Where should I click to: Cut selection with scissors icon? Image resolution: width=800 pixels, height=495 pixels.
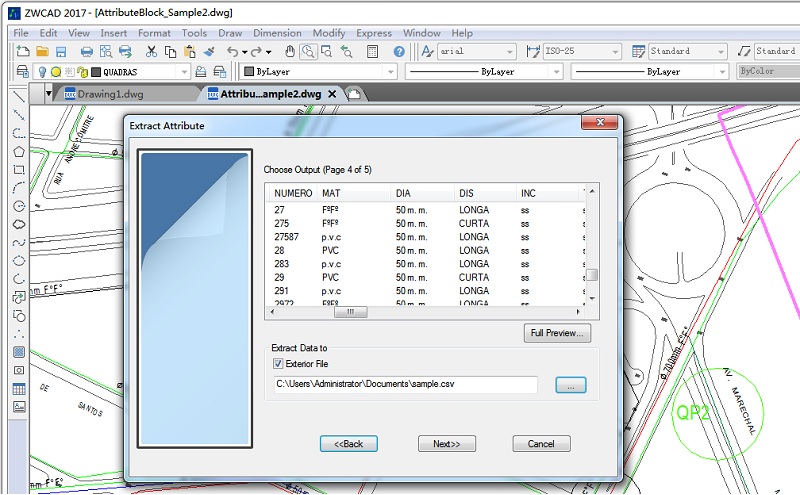coord(151,51)
